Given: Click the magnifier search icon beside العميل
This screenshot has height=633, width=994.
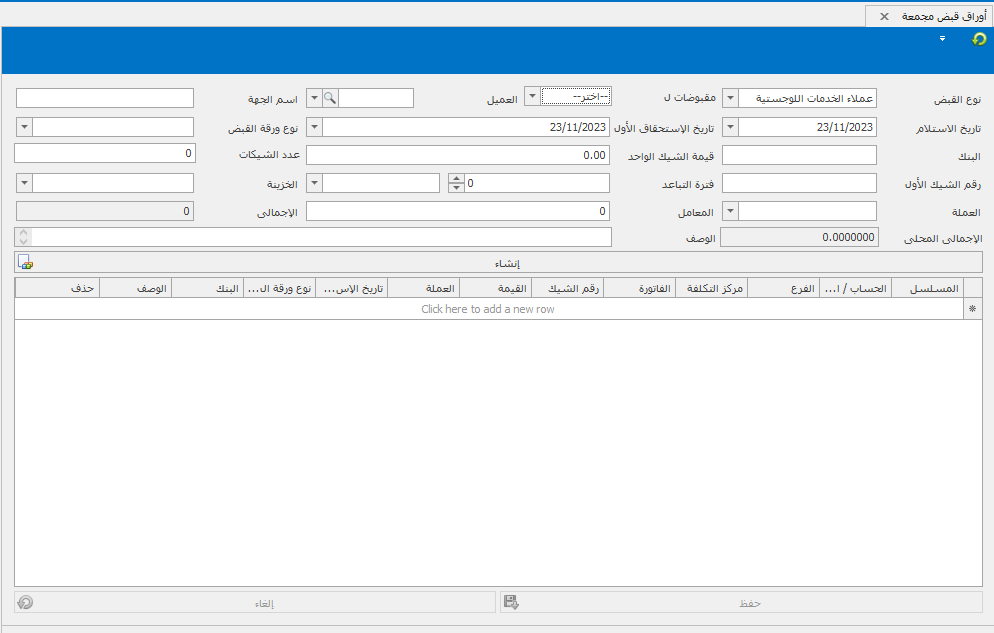Looking at the screenshot, I should coord(330,98).
